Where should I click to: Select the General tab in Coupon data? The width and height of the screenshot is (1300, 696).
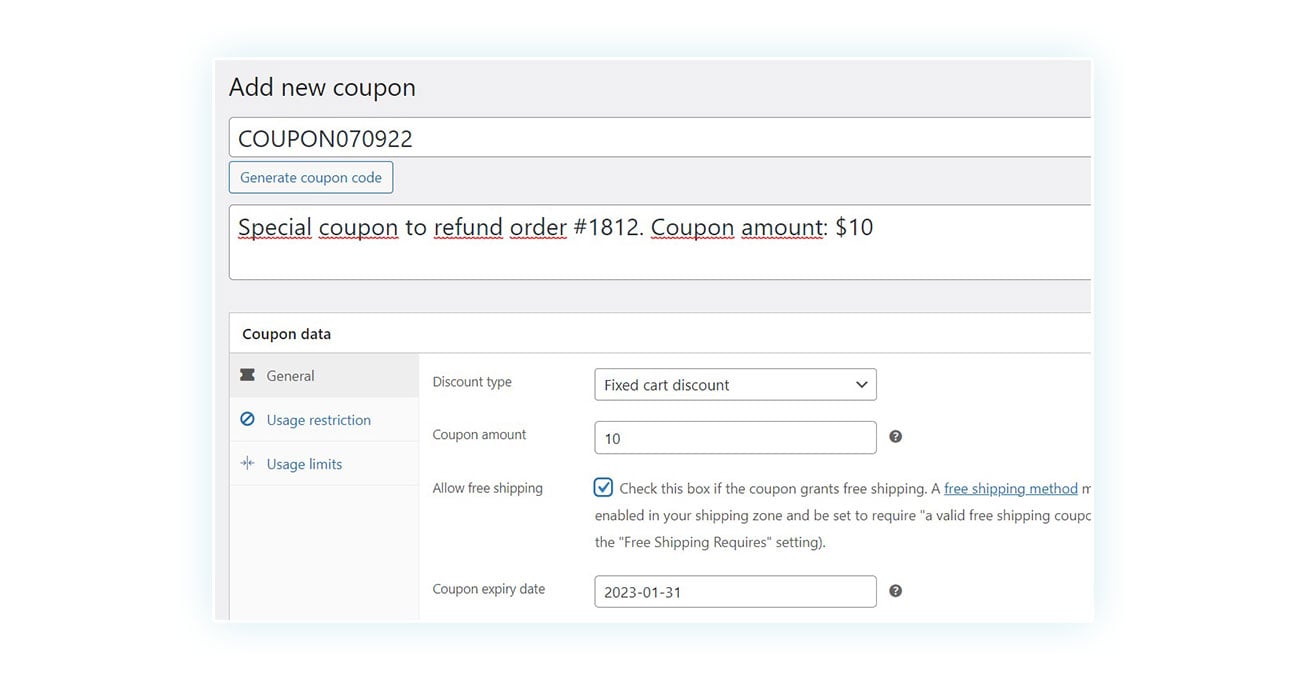[x=290, y=375]
